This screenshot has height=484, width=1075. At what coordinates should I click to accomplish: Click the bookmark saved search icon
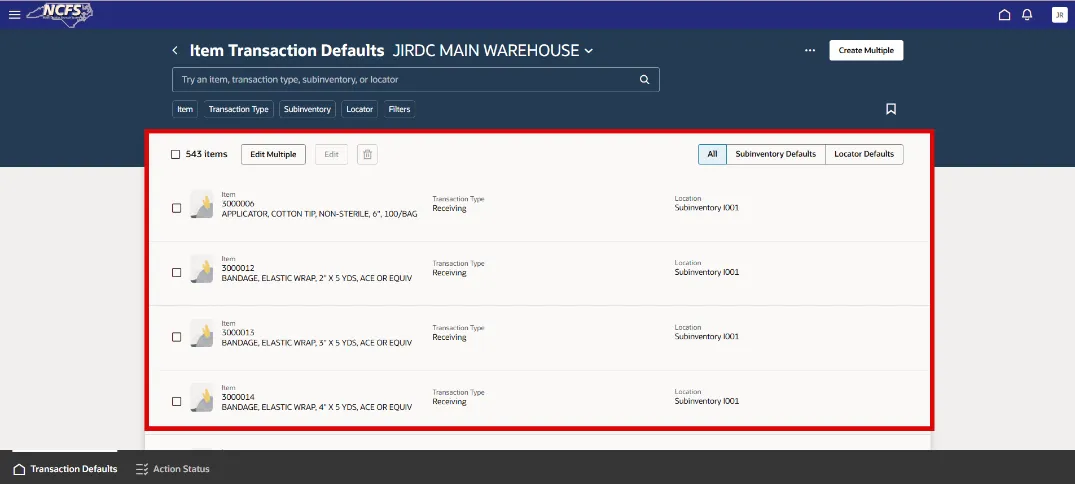click(891, 109)
